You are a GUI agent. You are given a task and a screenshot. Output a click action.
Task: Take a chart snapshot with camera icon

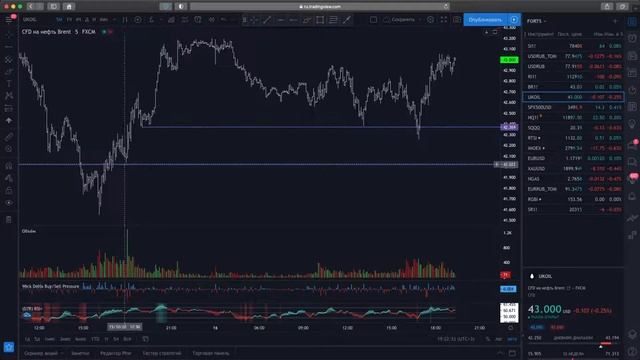[457, 20]
